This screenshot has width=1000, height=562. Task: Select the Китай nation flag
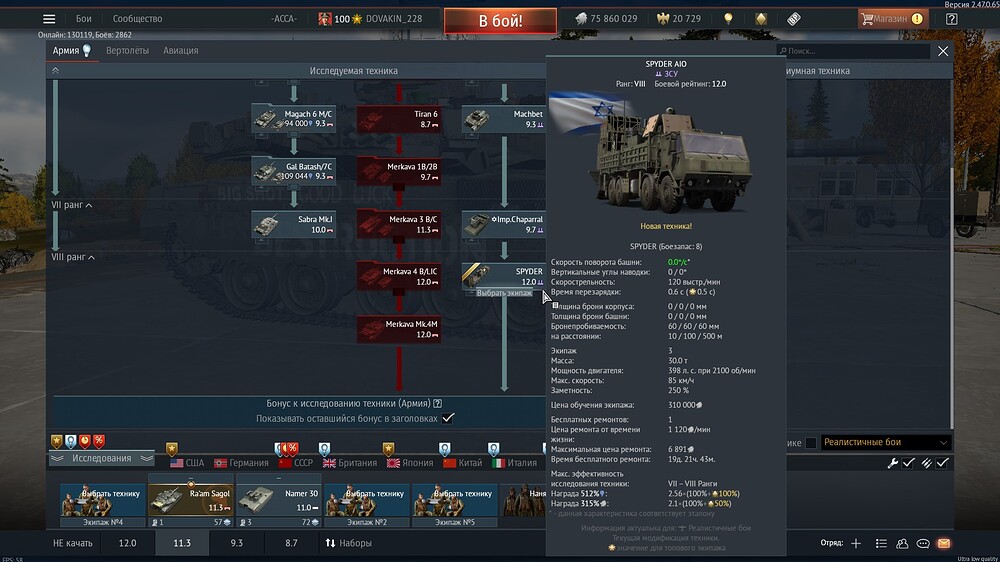tap(462, 462)
